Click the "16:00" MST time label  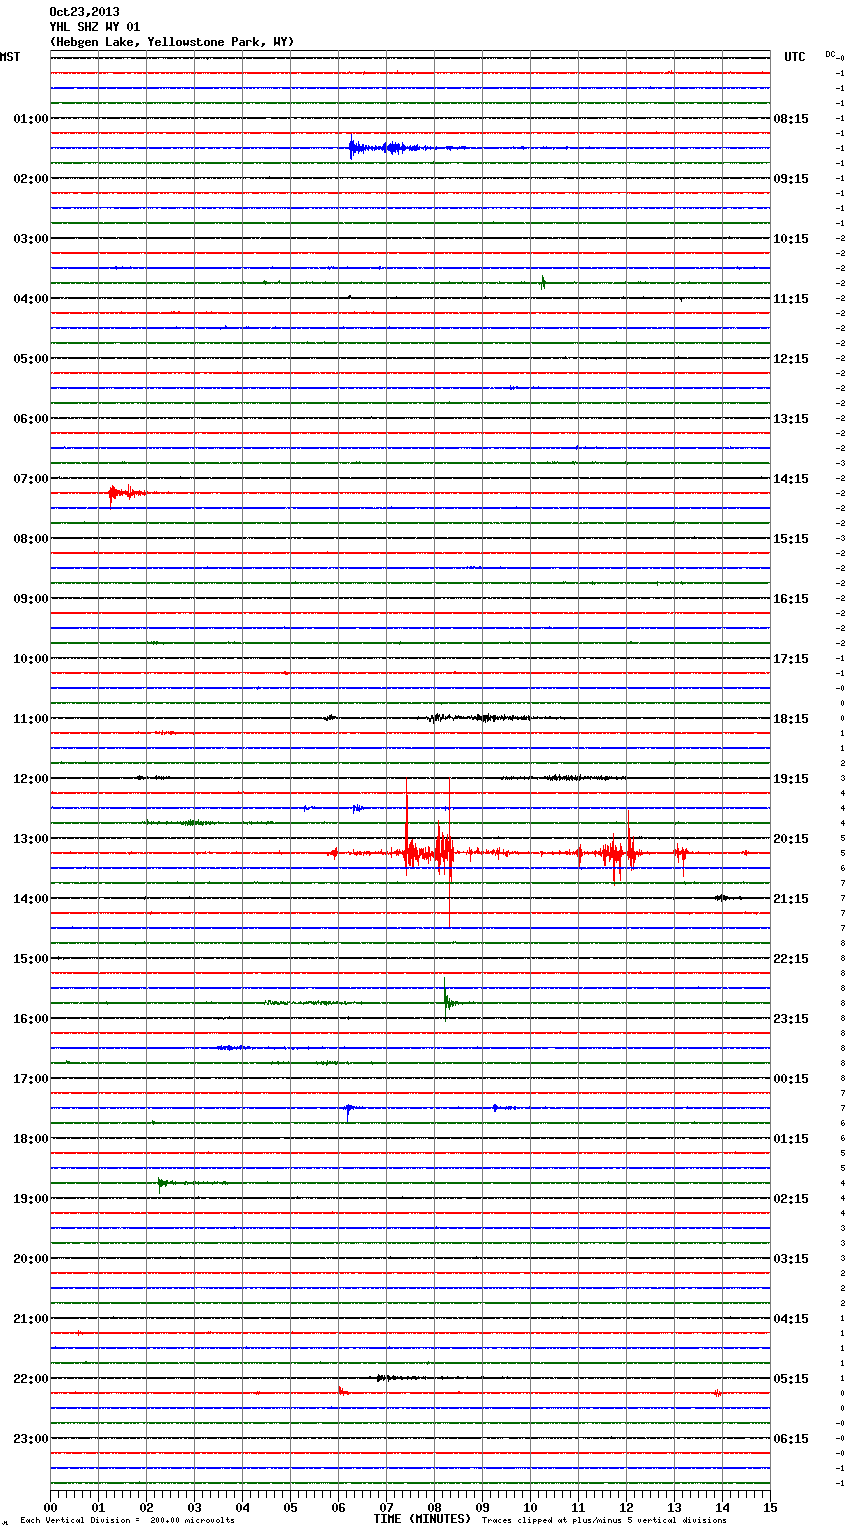(x=31, y=1019)
